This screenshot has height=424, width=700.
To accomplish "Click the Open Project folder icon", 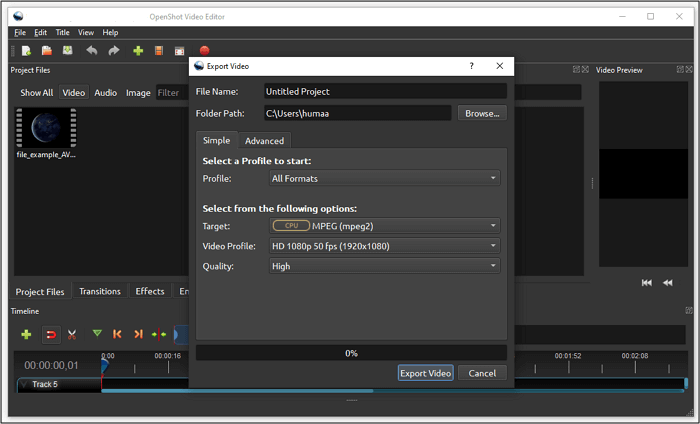I will tap(46, 50).
